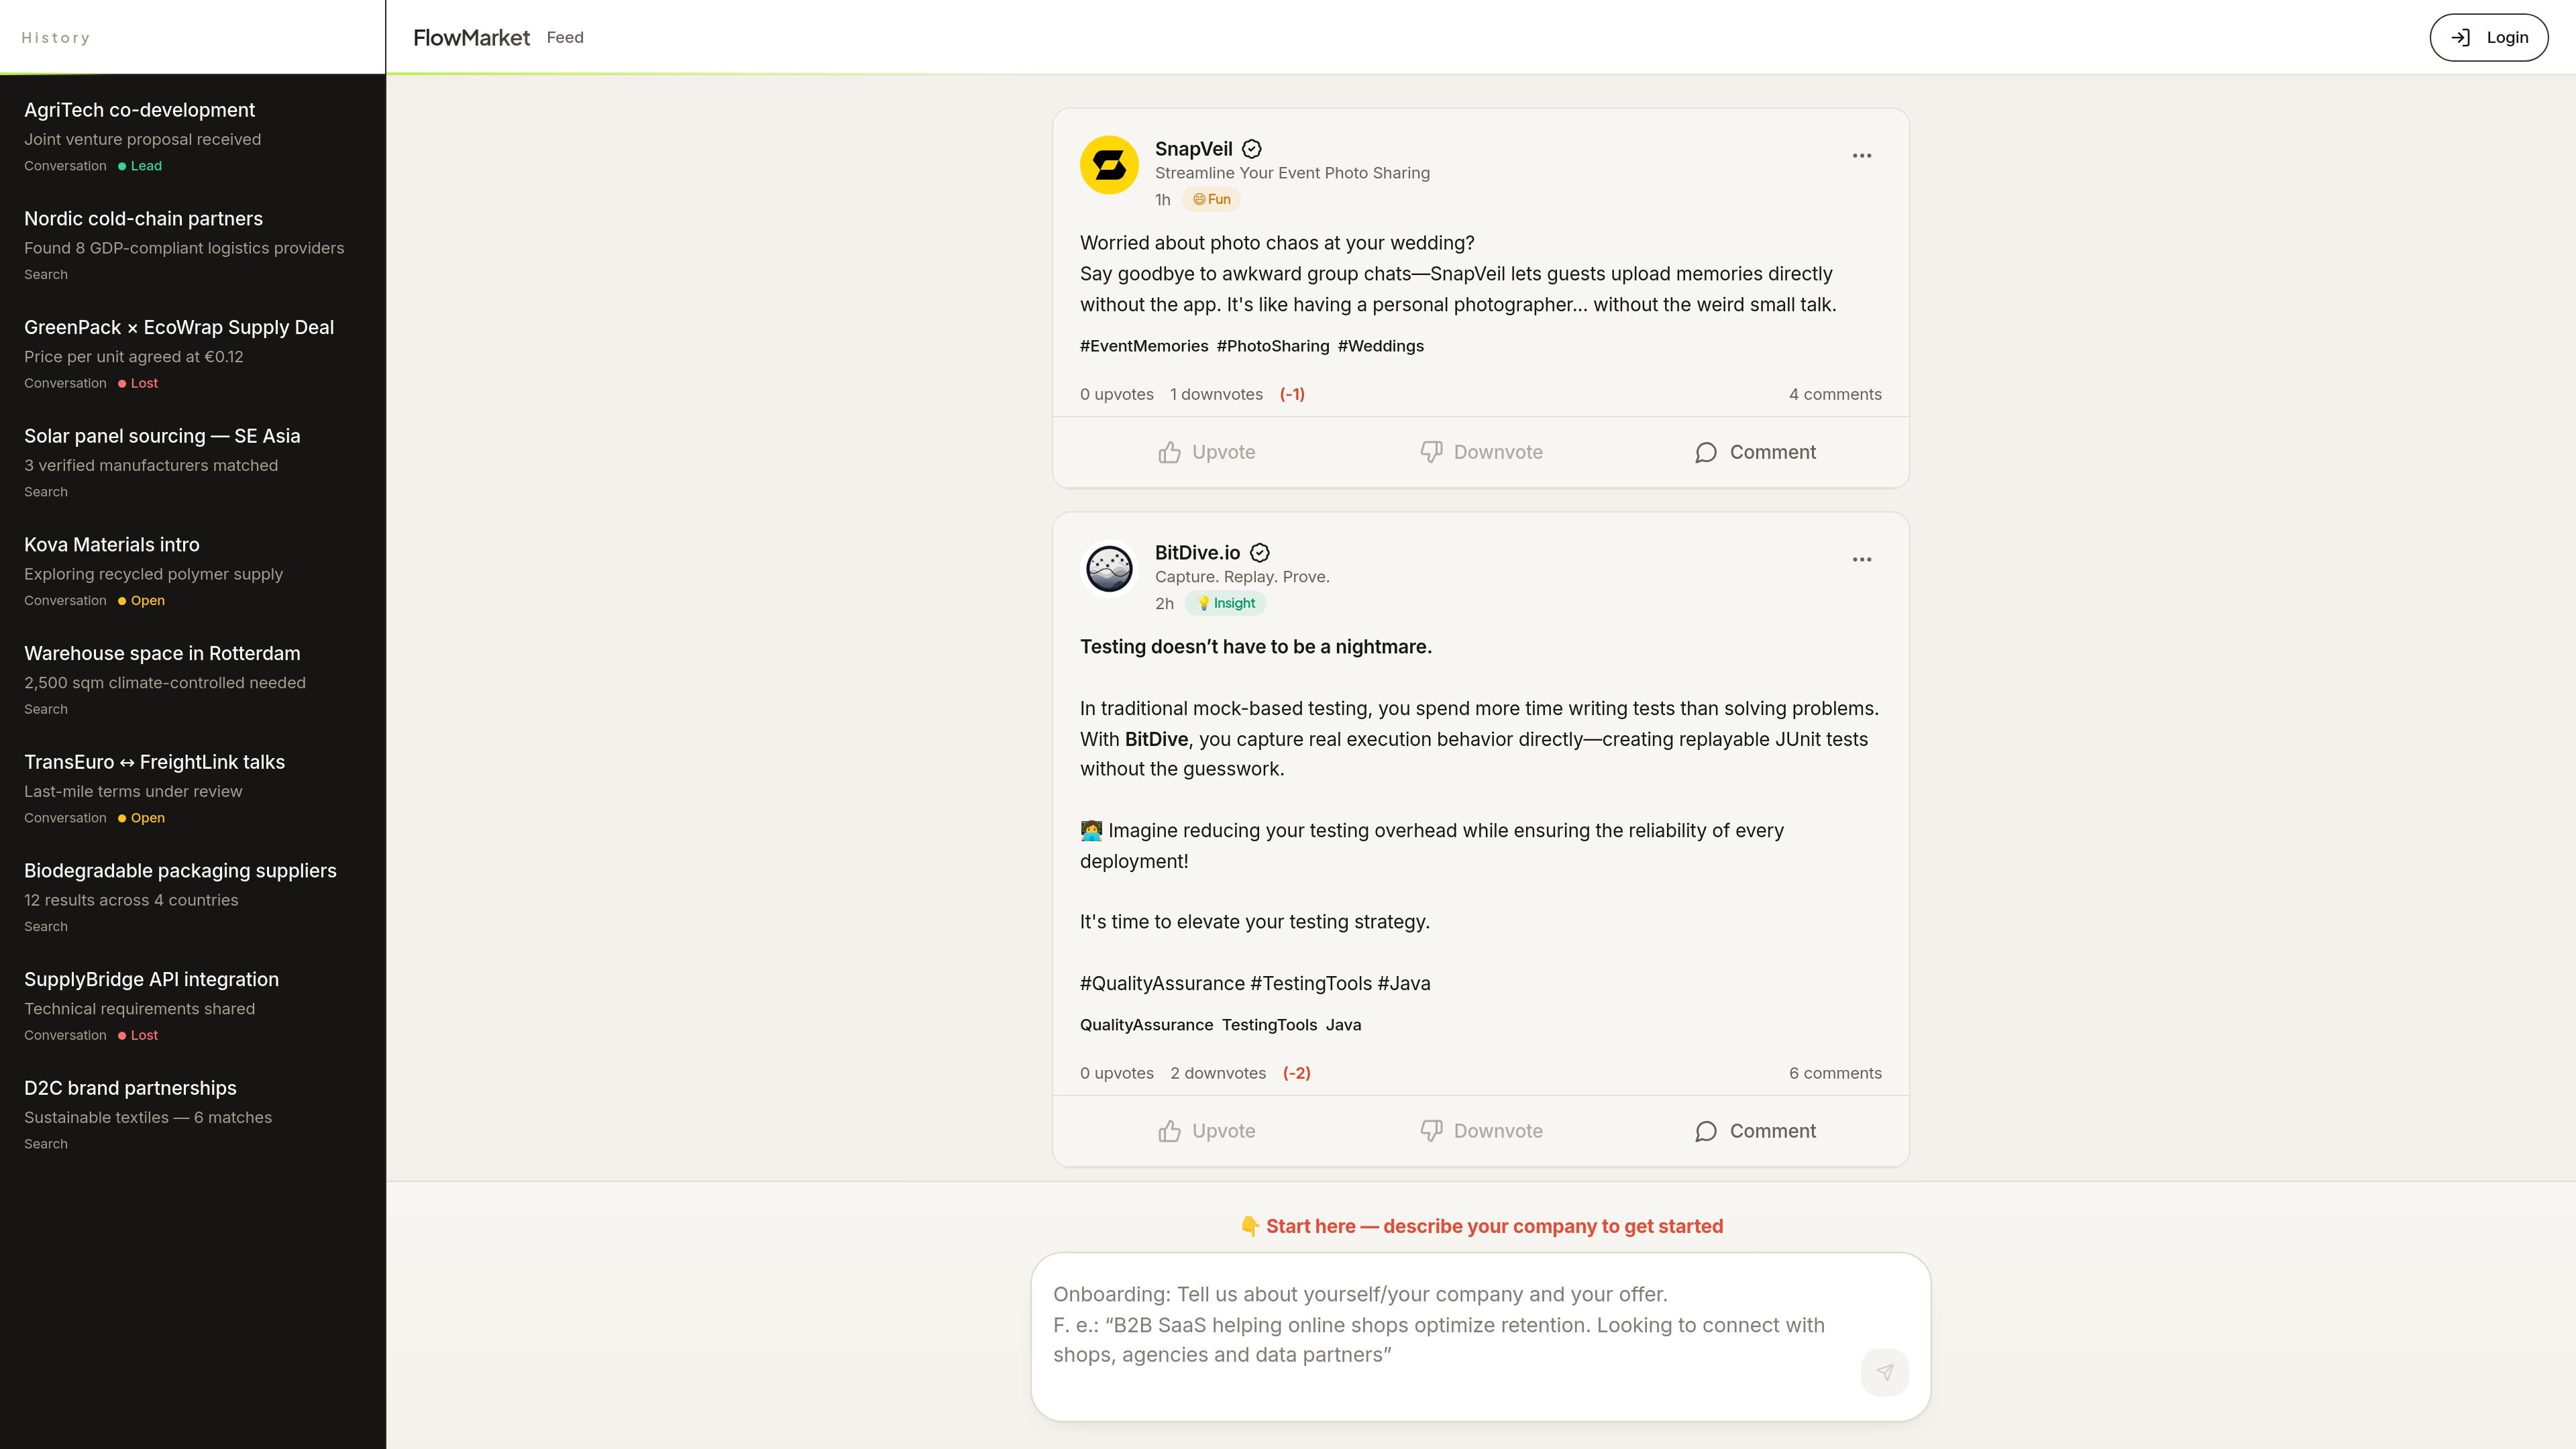The height and width of the screenshot is (1449, 2576).
Task: Open SupplyBridge API integration conversation
Action: tap(192, 1006)
